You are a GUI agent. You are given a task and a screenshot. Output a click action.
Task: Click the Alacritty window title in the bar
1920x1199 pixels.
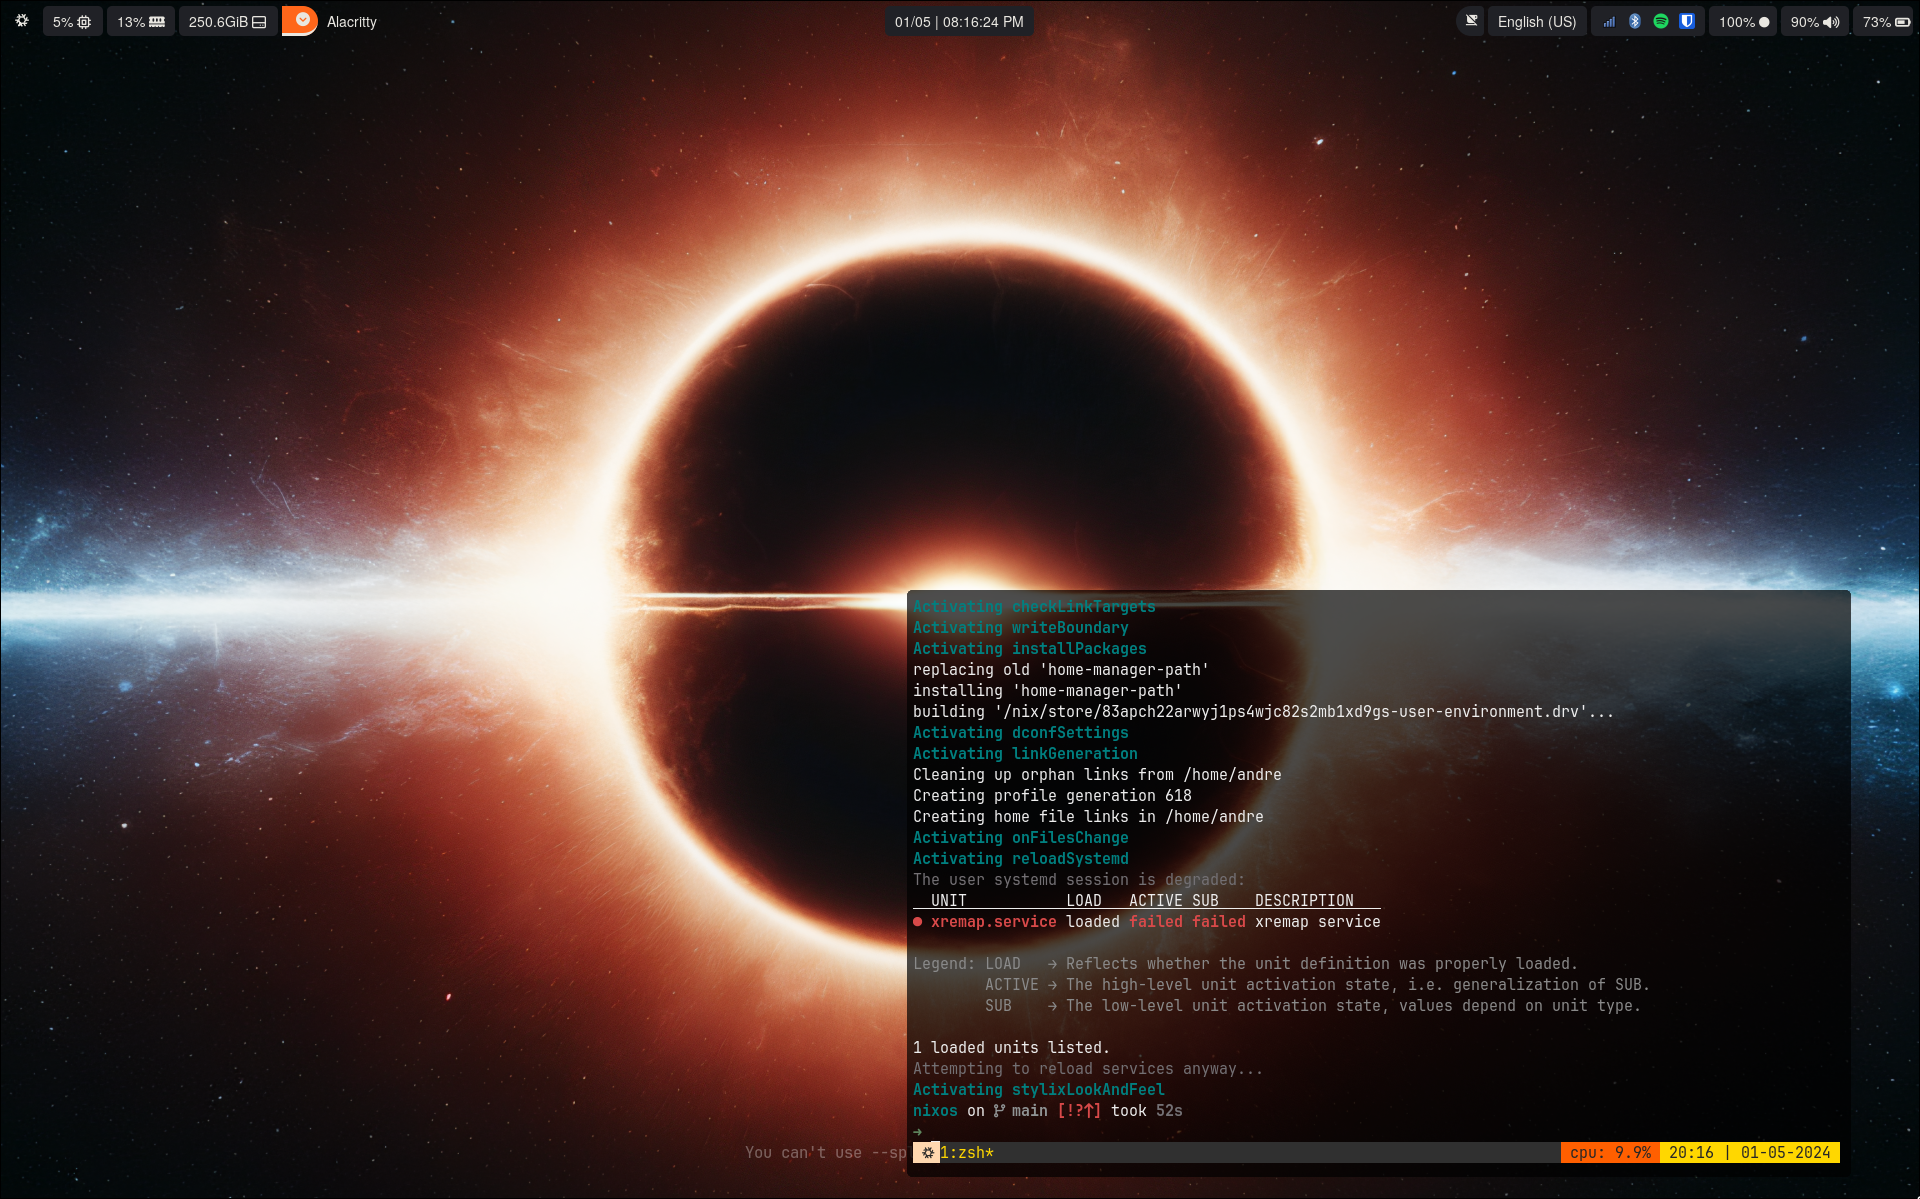coord(352,22)
